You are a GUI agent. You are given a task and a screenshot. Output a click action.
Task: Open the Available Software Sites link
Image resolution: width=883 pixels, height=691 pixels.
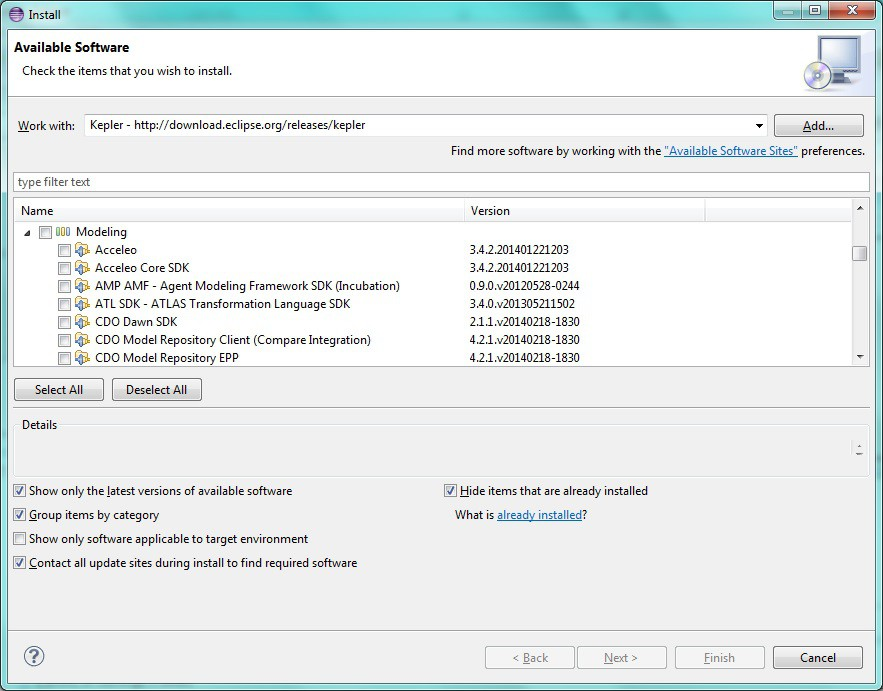tap(731, 151)
